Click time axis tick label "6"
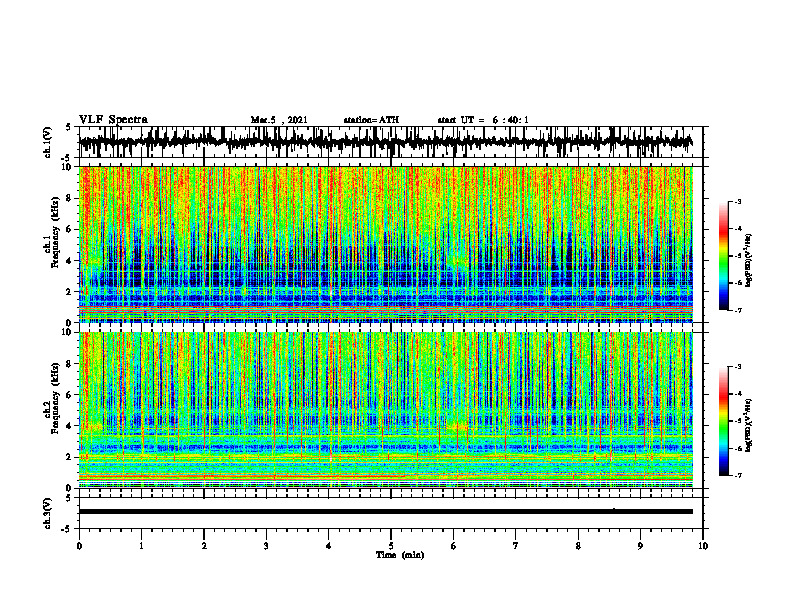Image resolution: width=792 pixels, height=612 pixels. pyautogui.click(x=454, y=546)
